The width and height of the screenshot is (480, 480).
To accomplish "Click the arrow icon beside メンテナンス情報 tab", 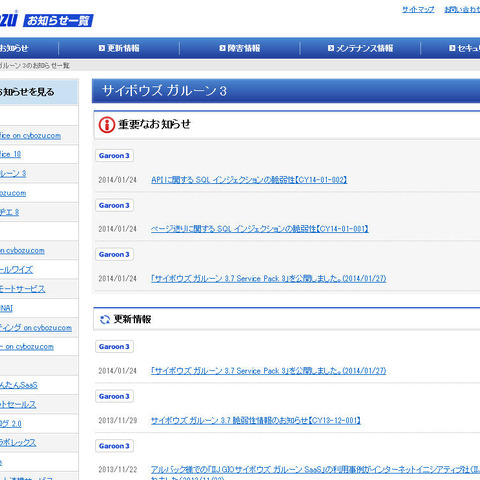I will 331,48.
